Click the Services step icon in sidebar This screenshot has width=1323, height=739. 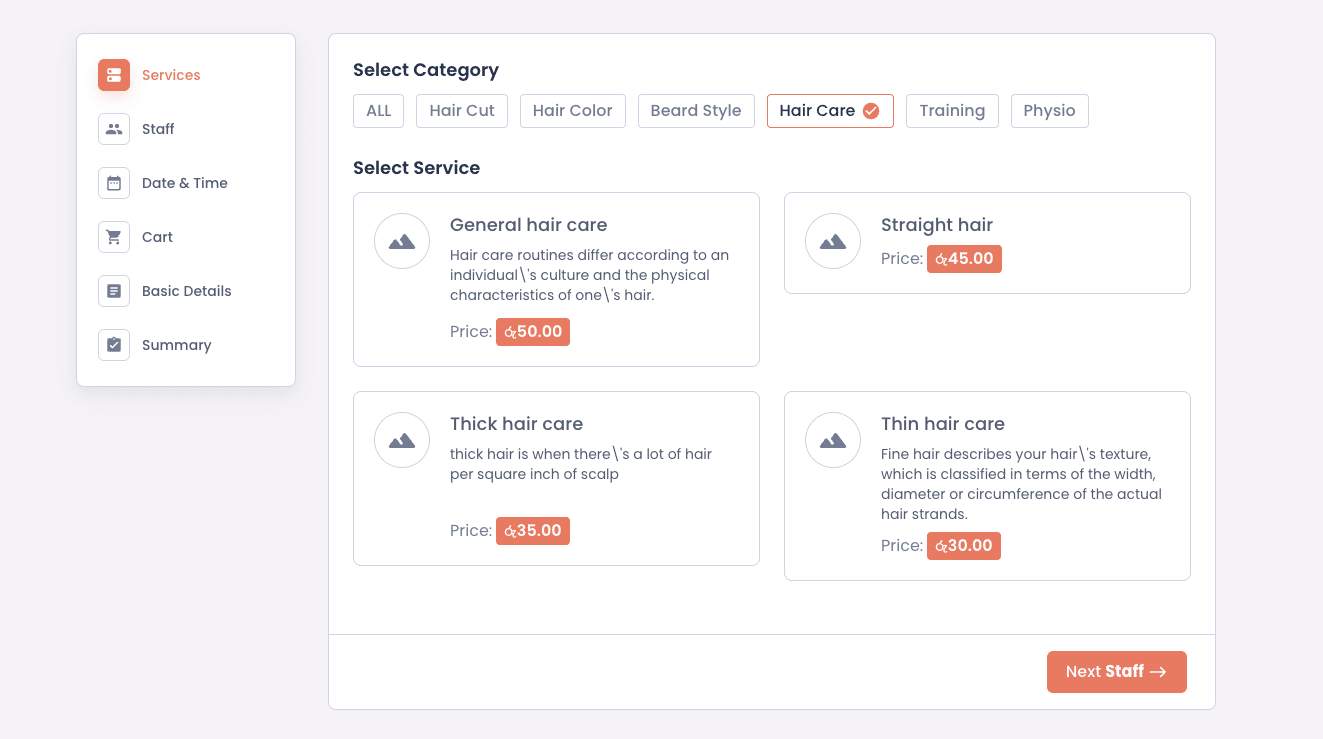coord(114,75)
